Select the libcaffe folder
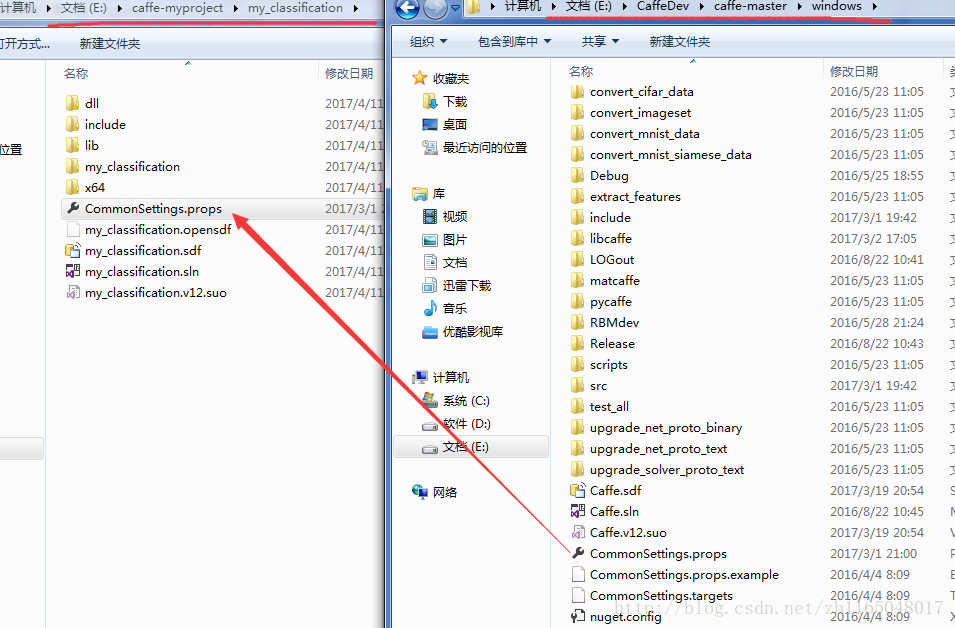This screenshot has height=628, width=955. tap(610, 238)
